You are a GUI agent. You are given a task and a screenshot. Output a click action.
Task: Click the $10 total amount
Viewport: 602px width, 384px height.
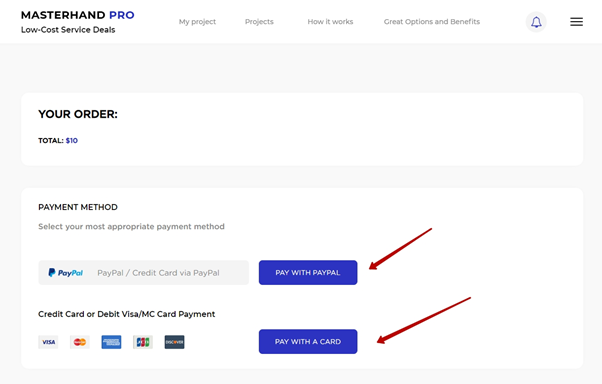click(x=71, y=141)
